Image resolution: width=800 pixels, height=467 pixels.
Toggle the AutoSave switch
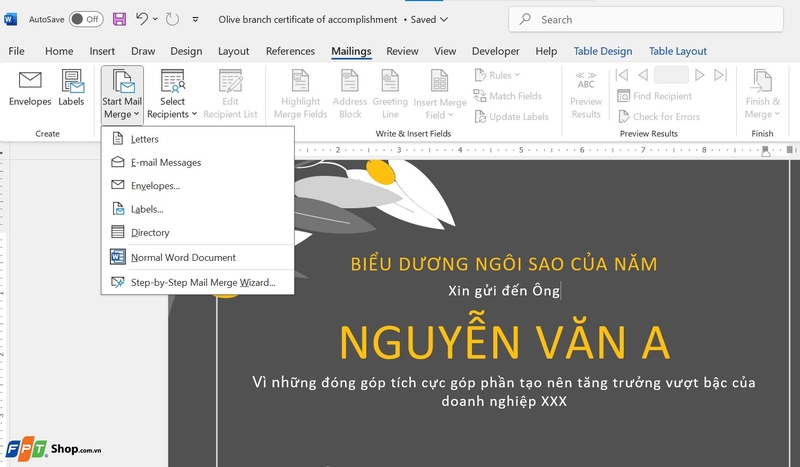(86, 19)
